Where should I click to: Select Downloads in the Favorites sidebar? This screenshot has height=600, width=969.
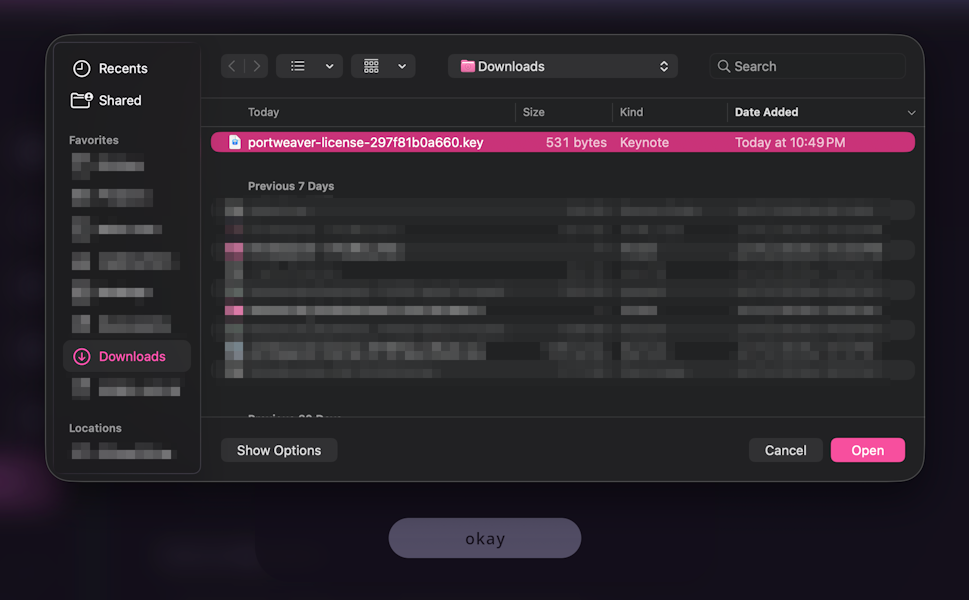click(x=127, y=357)
